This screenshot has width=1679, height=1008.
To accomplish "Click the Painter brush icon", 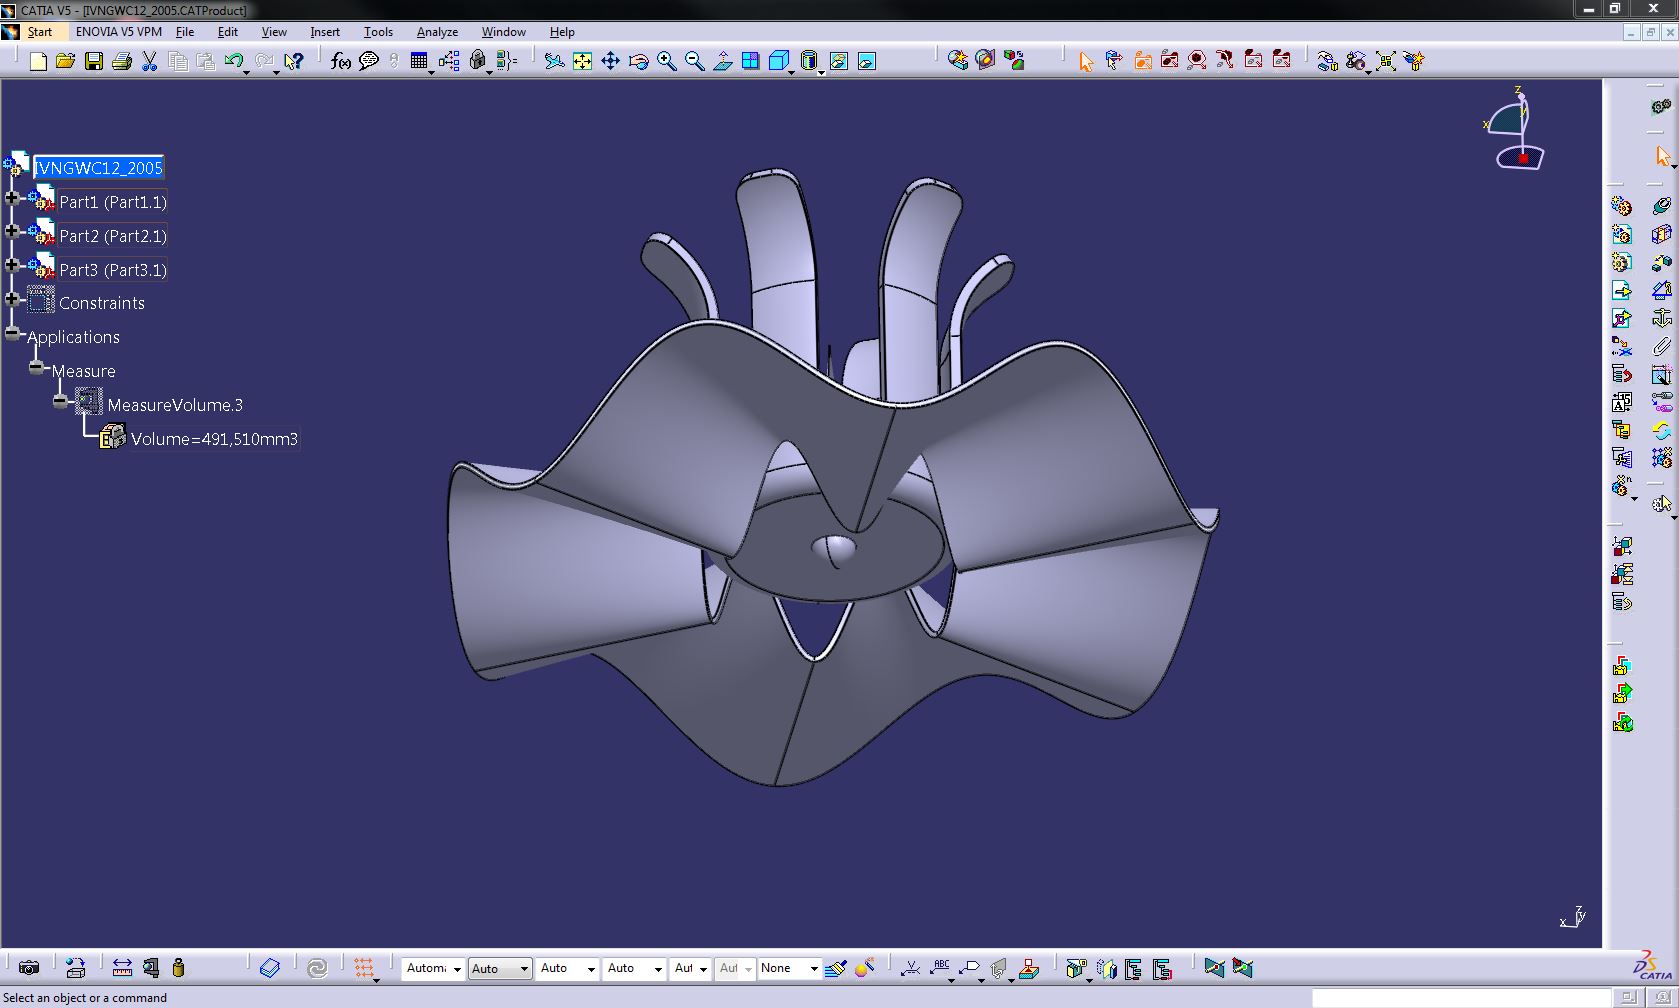I will (837, 968).
